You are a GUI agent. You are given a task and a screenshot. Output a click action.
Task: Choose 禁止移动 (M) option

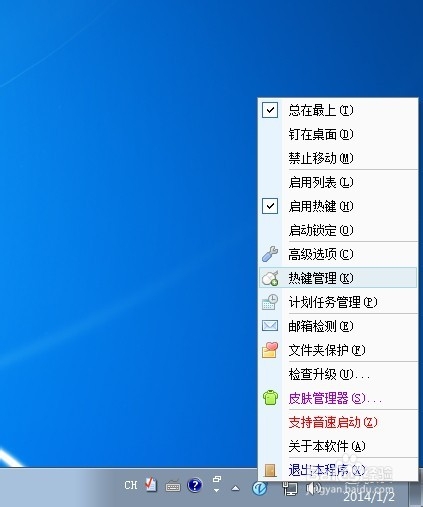[x=338, y=158]
